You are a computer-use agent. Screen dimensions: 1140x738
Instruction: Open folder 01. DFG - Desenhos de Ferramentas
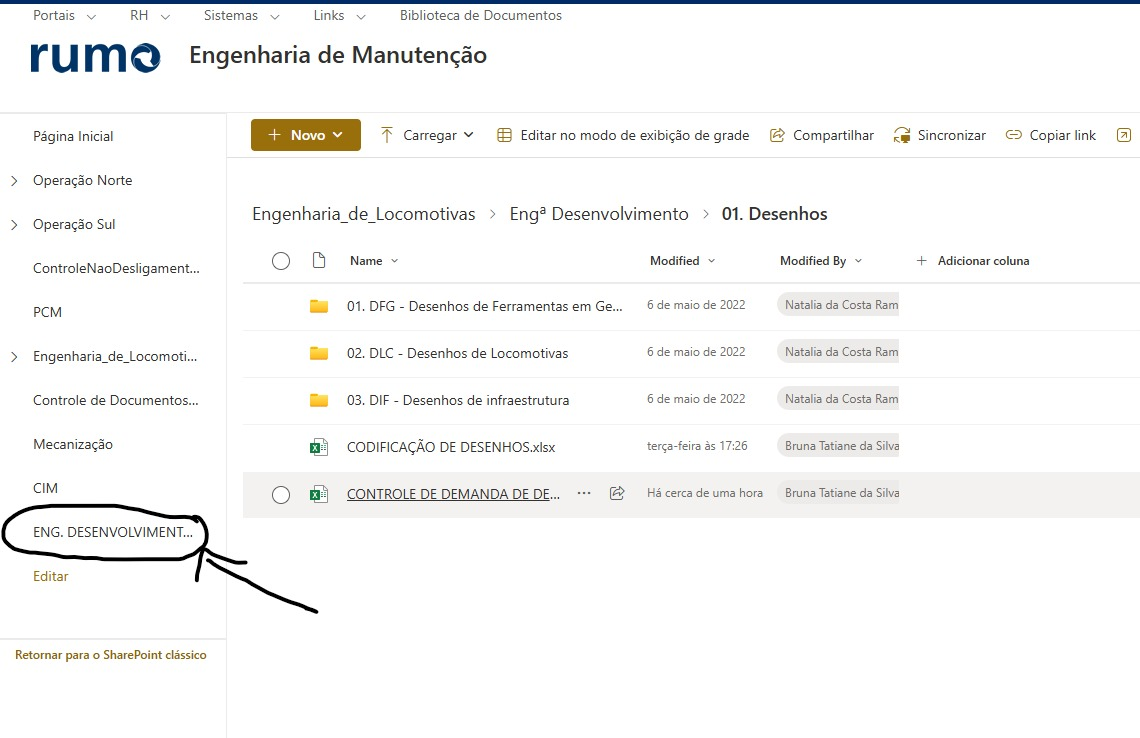coord(484,306)
